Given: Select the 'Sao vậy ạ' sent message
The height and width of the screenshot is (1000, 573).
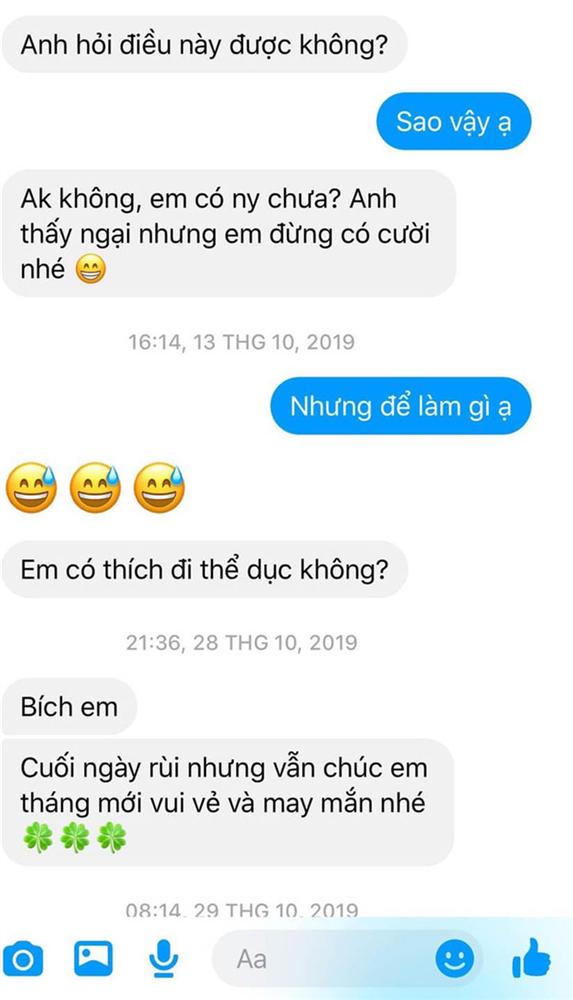Looking at the screenshot, I should [453, 121].
